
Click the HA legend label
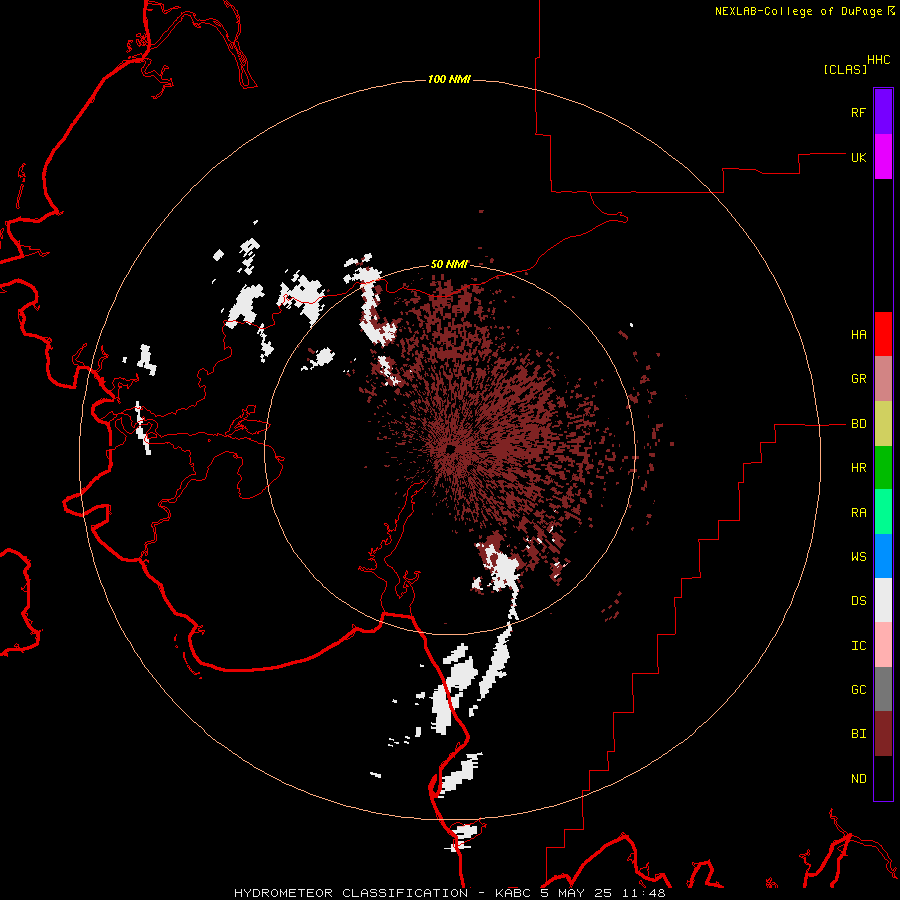(858, 334)
